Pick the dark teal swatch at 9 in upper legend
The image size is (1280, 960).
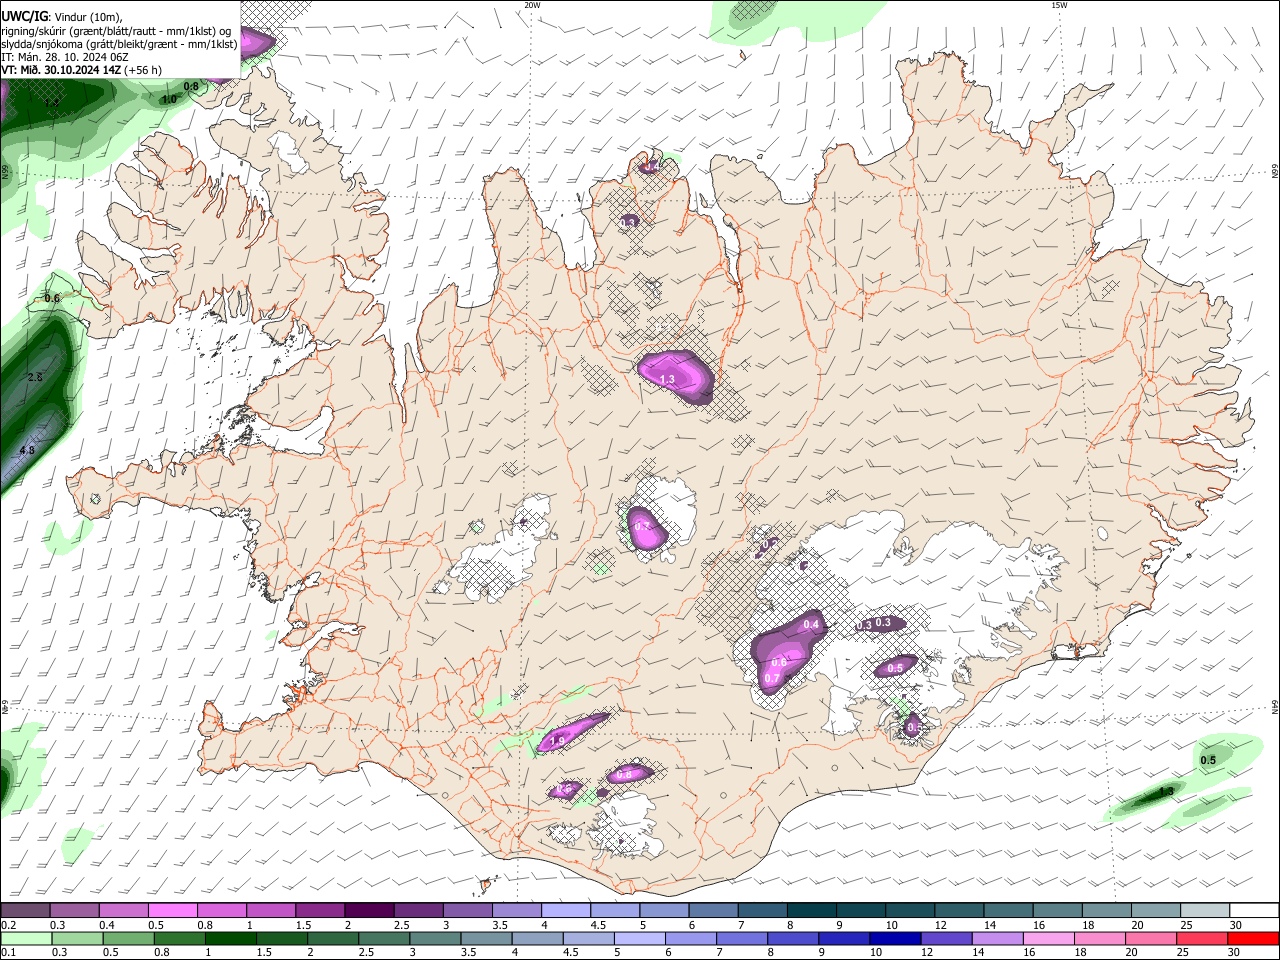(859, 910)
